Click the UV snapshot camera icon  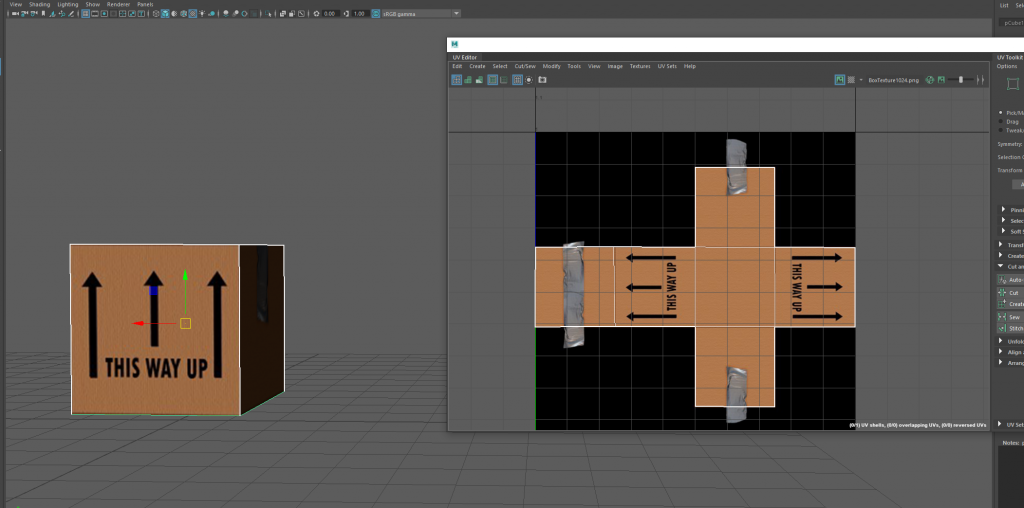[x=543, y=79]
